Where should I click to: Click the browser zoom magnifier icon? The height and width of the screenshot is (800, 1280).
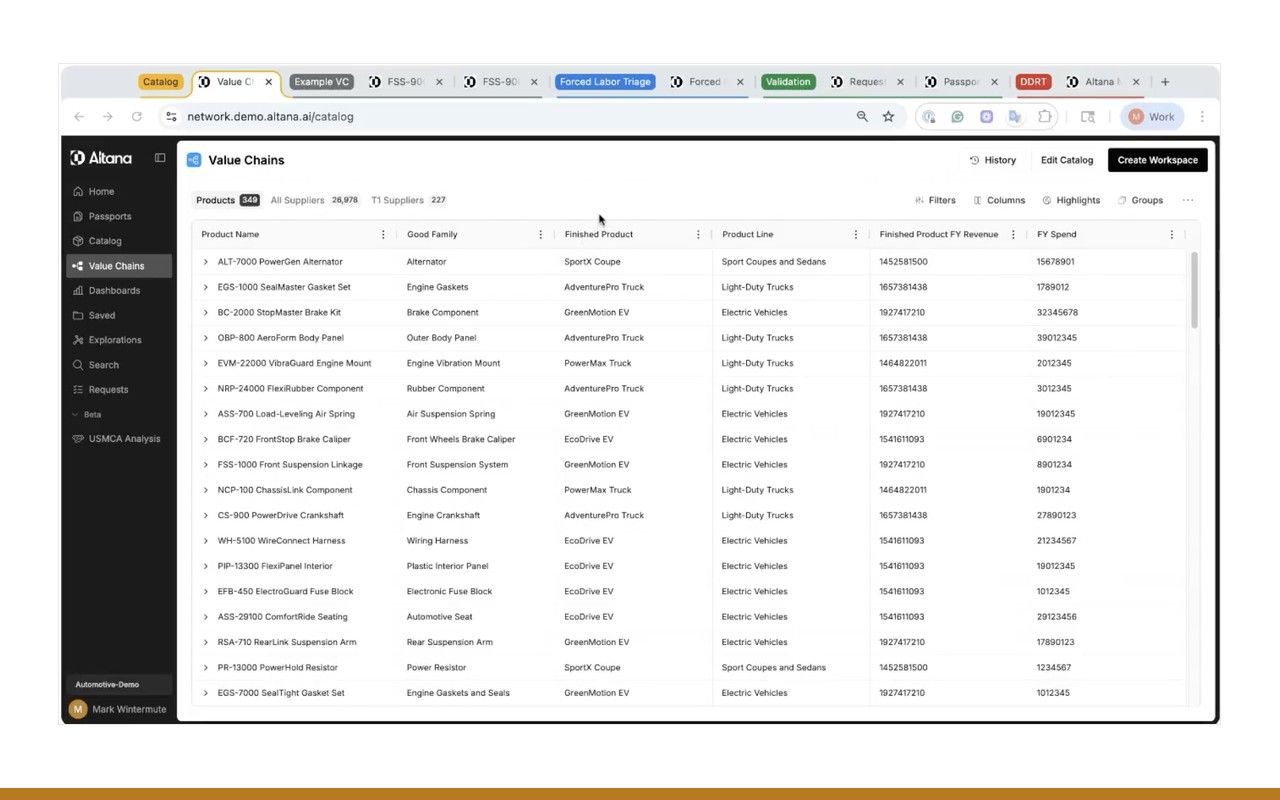coord(862,117)
